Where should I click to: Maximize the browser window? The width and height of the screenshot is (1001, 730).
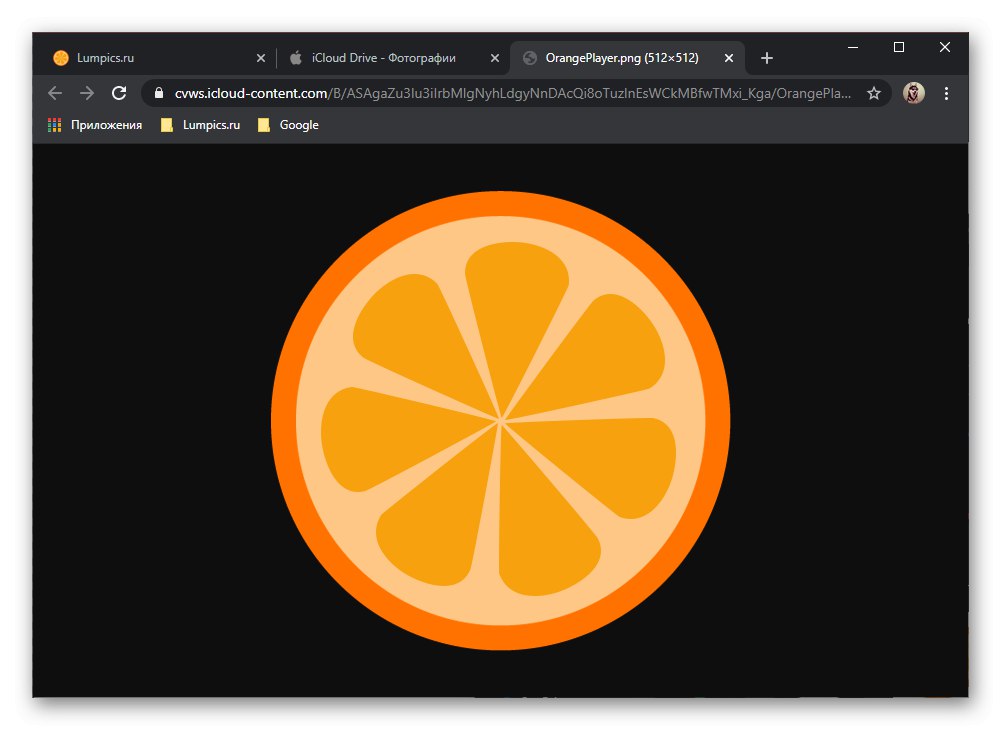point(899,47)
